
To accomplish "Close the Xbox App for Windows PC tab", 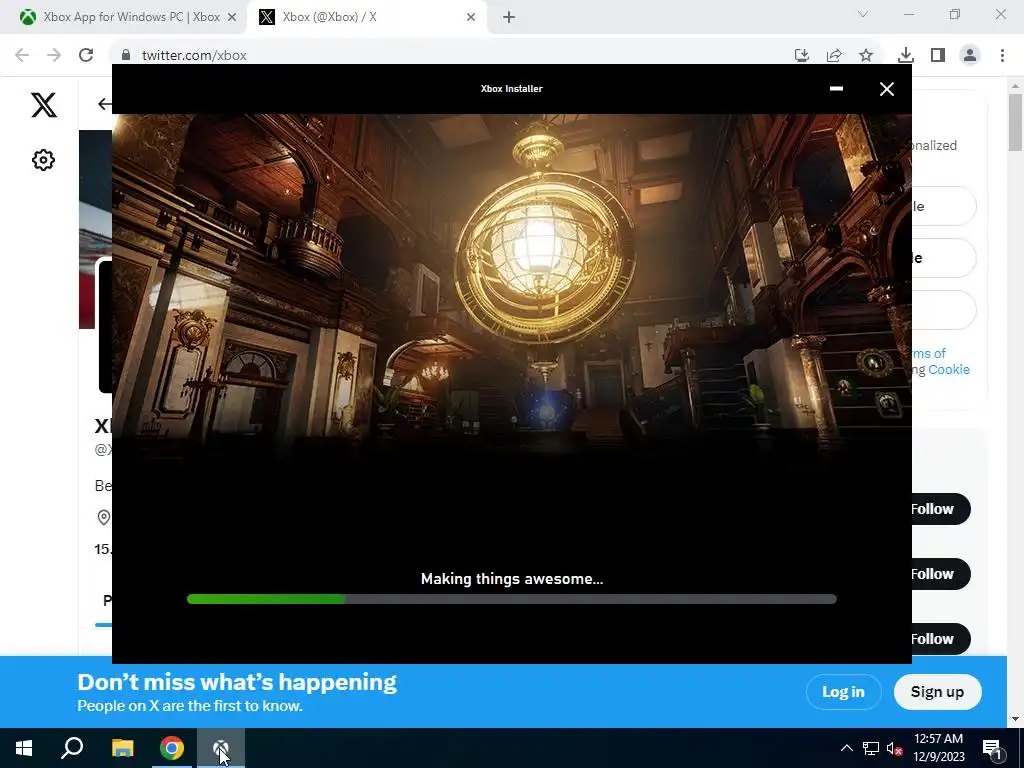I will (x=231, y=17).
